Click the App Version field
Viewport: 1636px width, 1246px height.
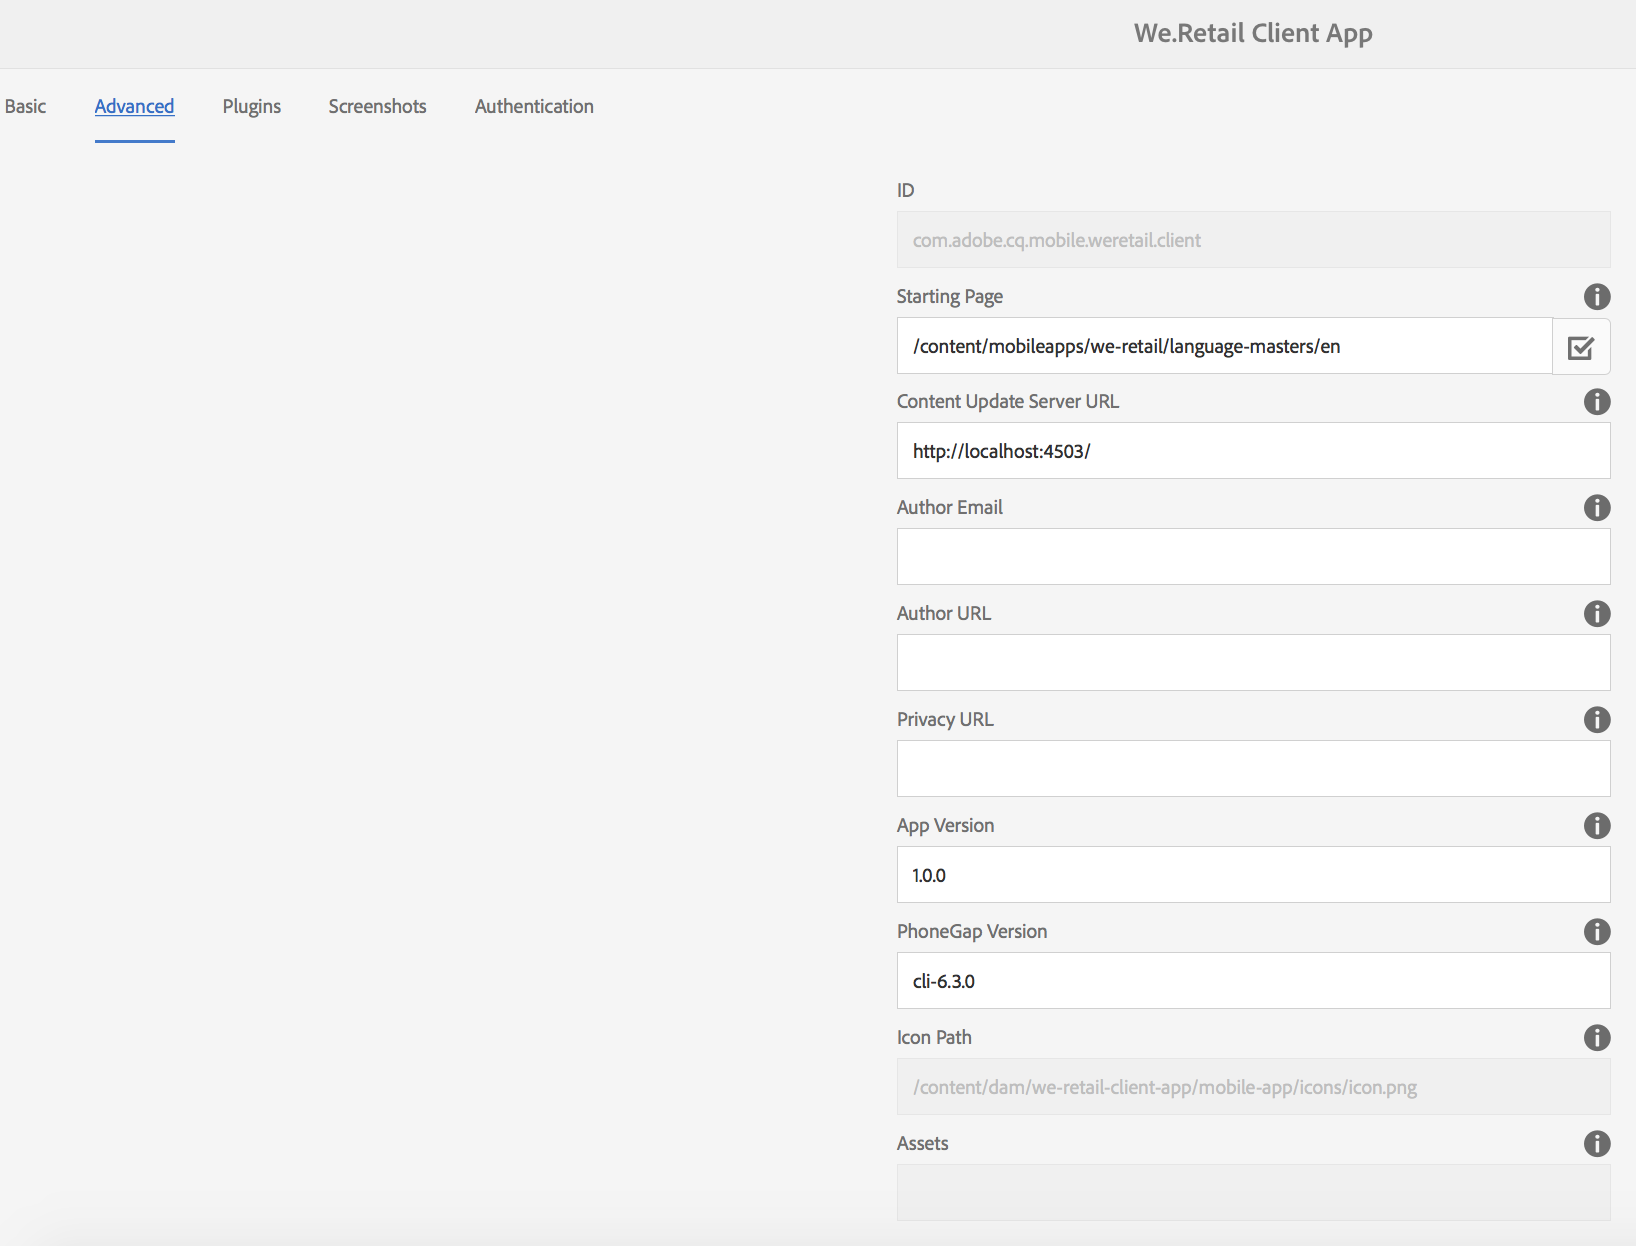click(1254, 875)
